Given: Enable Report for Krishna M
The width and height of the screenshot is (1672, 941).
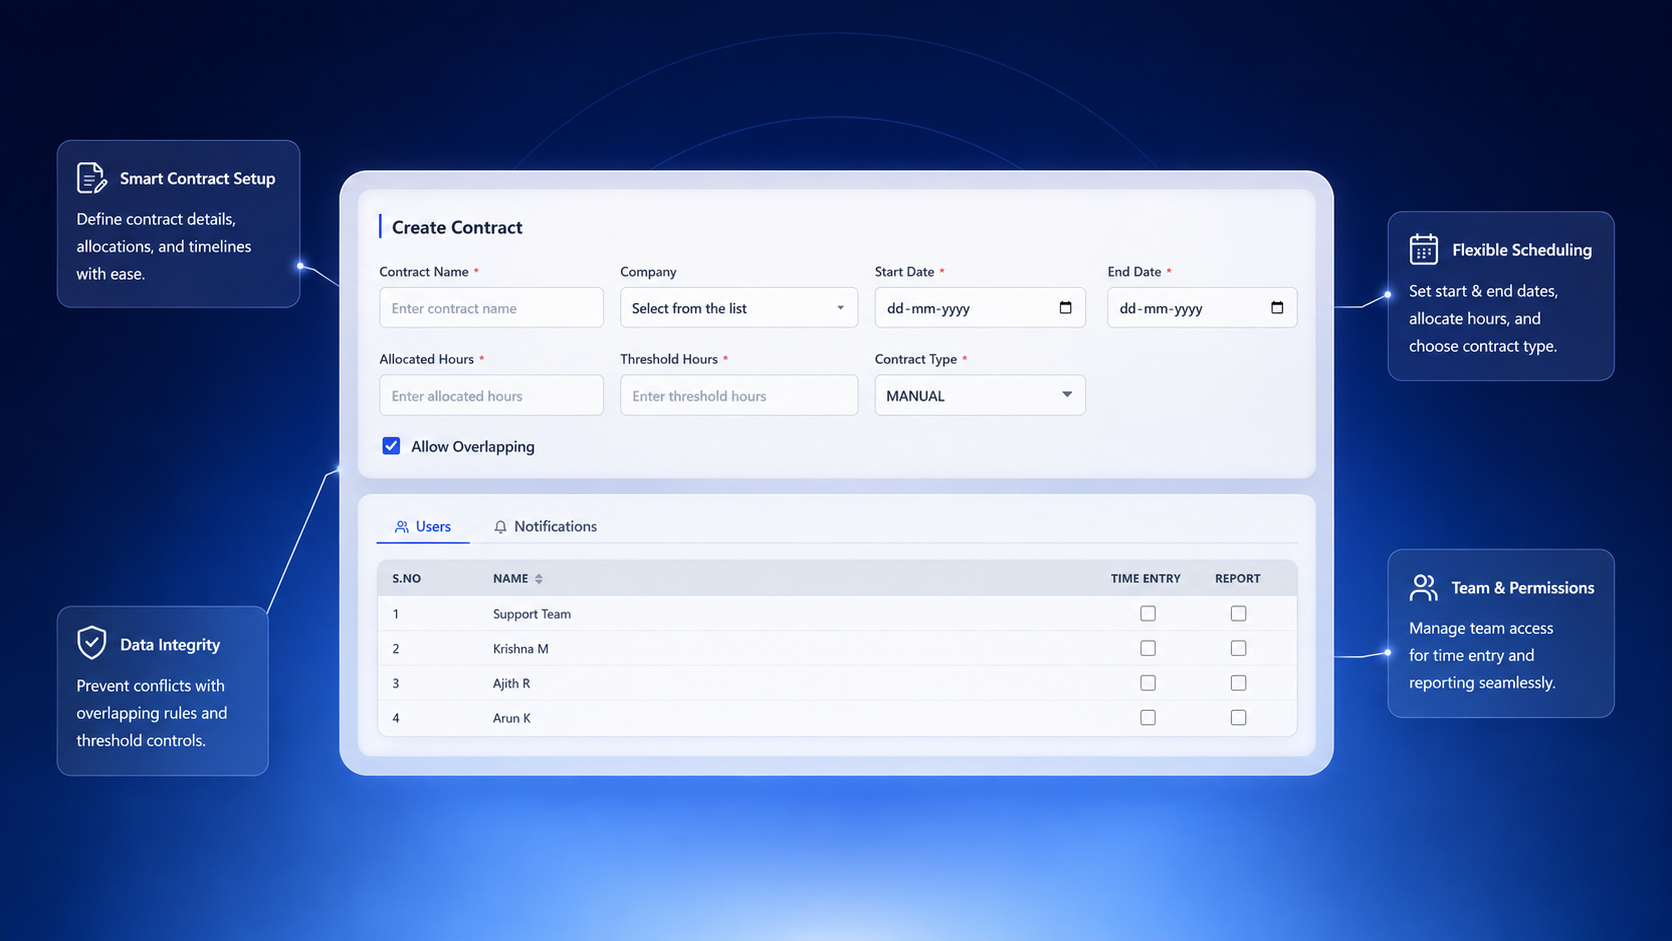Looking at the screenshot, I should [1238, 648].
